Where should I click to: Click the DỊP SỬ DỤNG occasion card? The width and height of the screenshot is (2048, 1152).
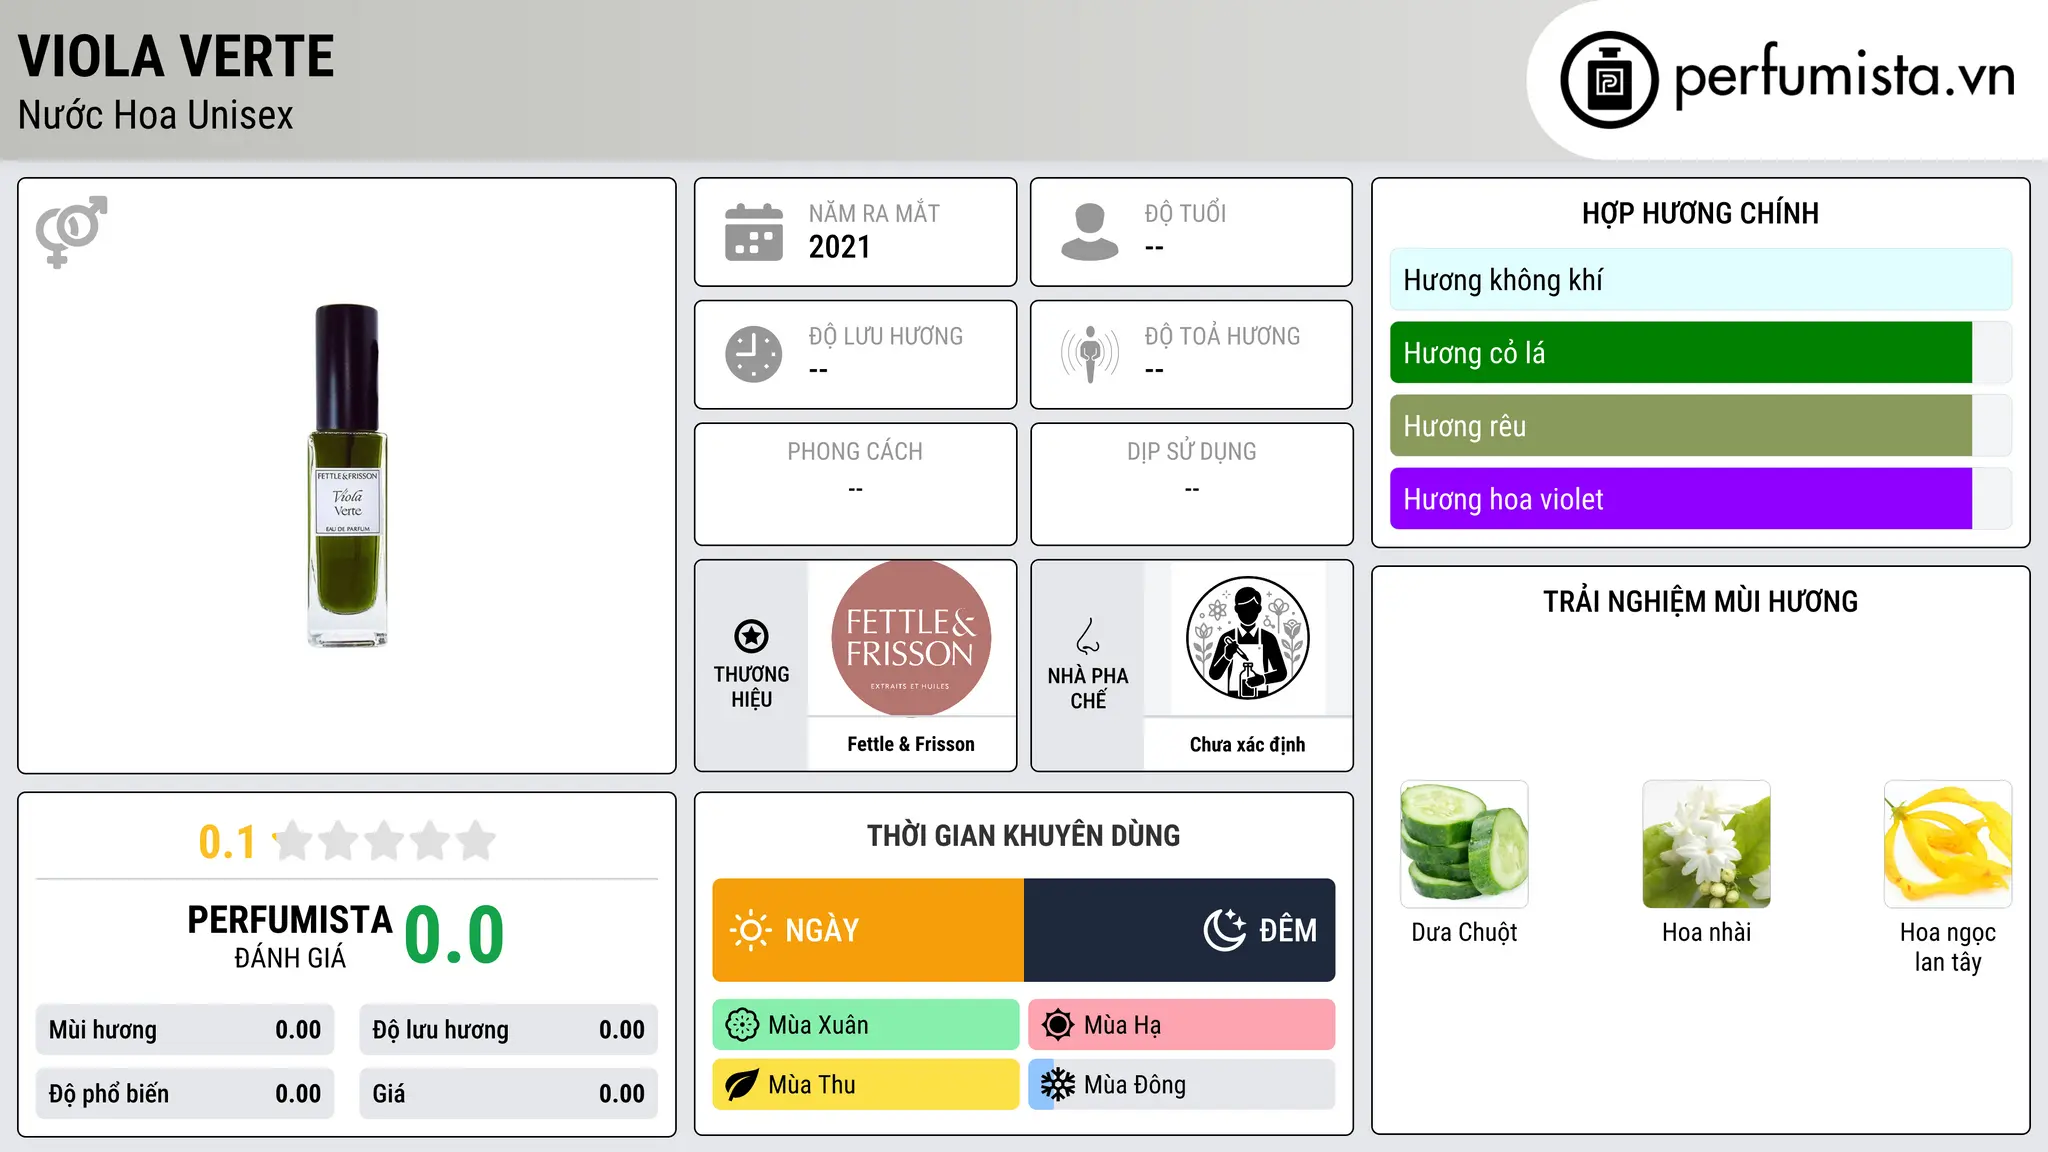1192,484
